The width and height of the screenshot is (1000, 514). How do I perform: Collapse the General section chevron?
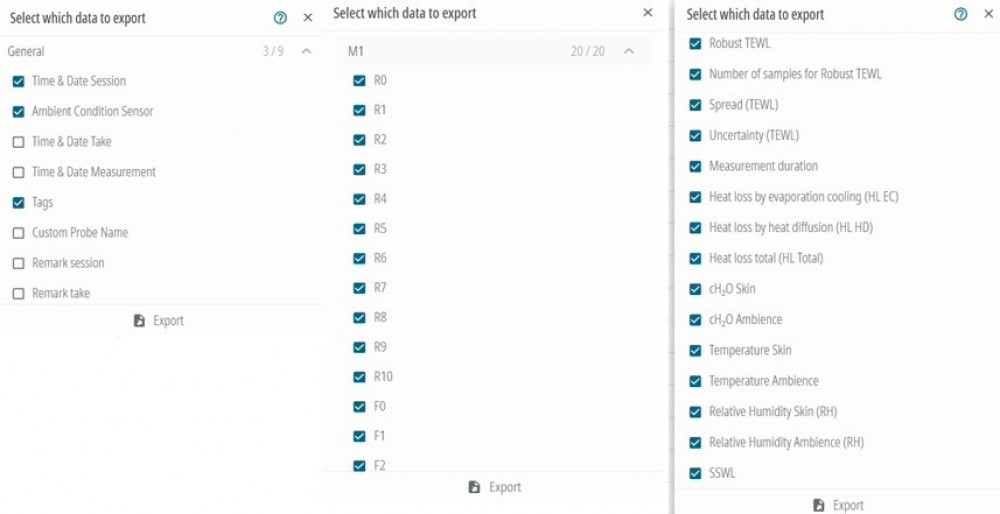(306, 51)
